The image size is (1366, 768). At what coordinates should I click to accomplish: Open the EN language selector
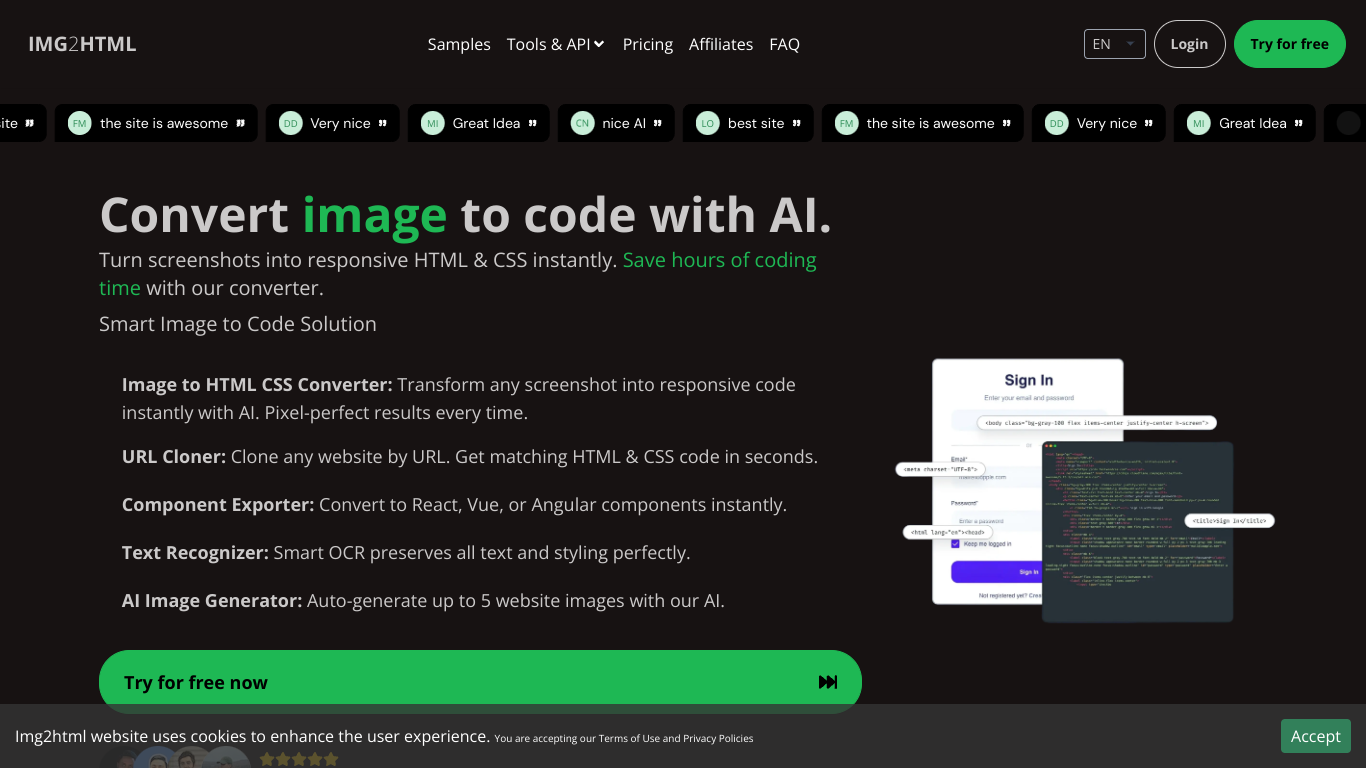click(1115, 44)
